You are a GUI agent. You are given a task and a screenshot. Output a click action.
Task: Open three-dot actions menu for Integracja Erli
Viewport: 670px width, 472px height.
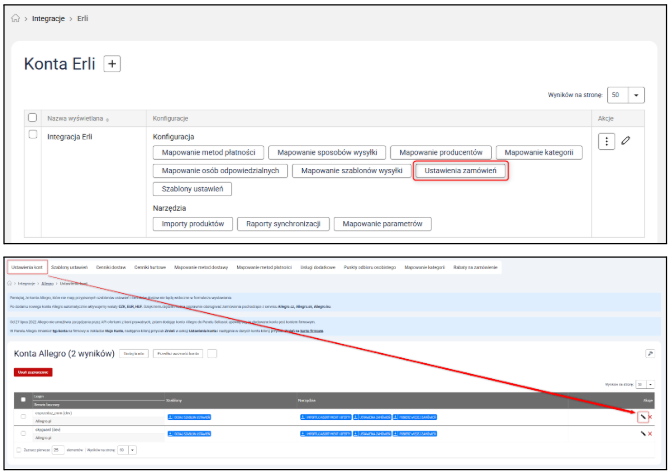tap(606, 141)
